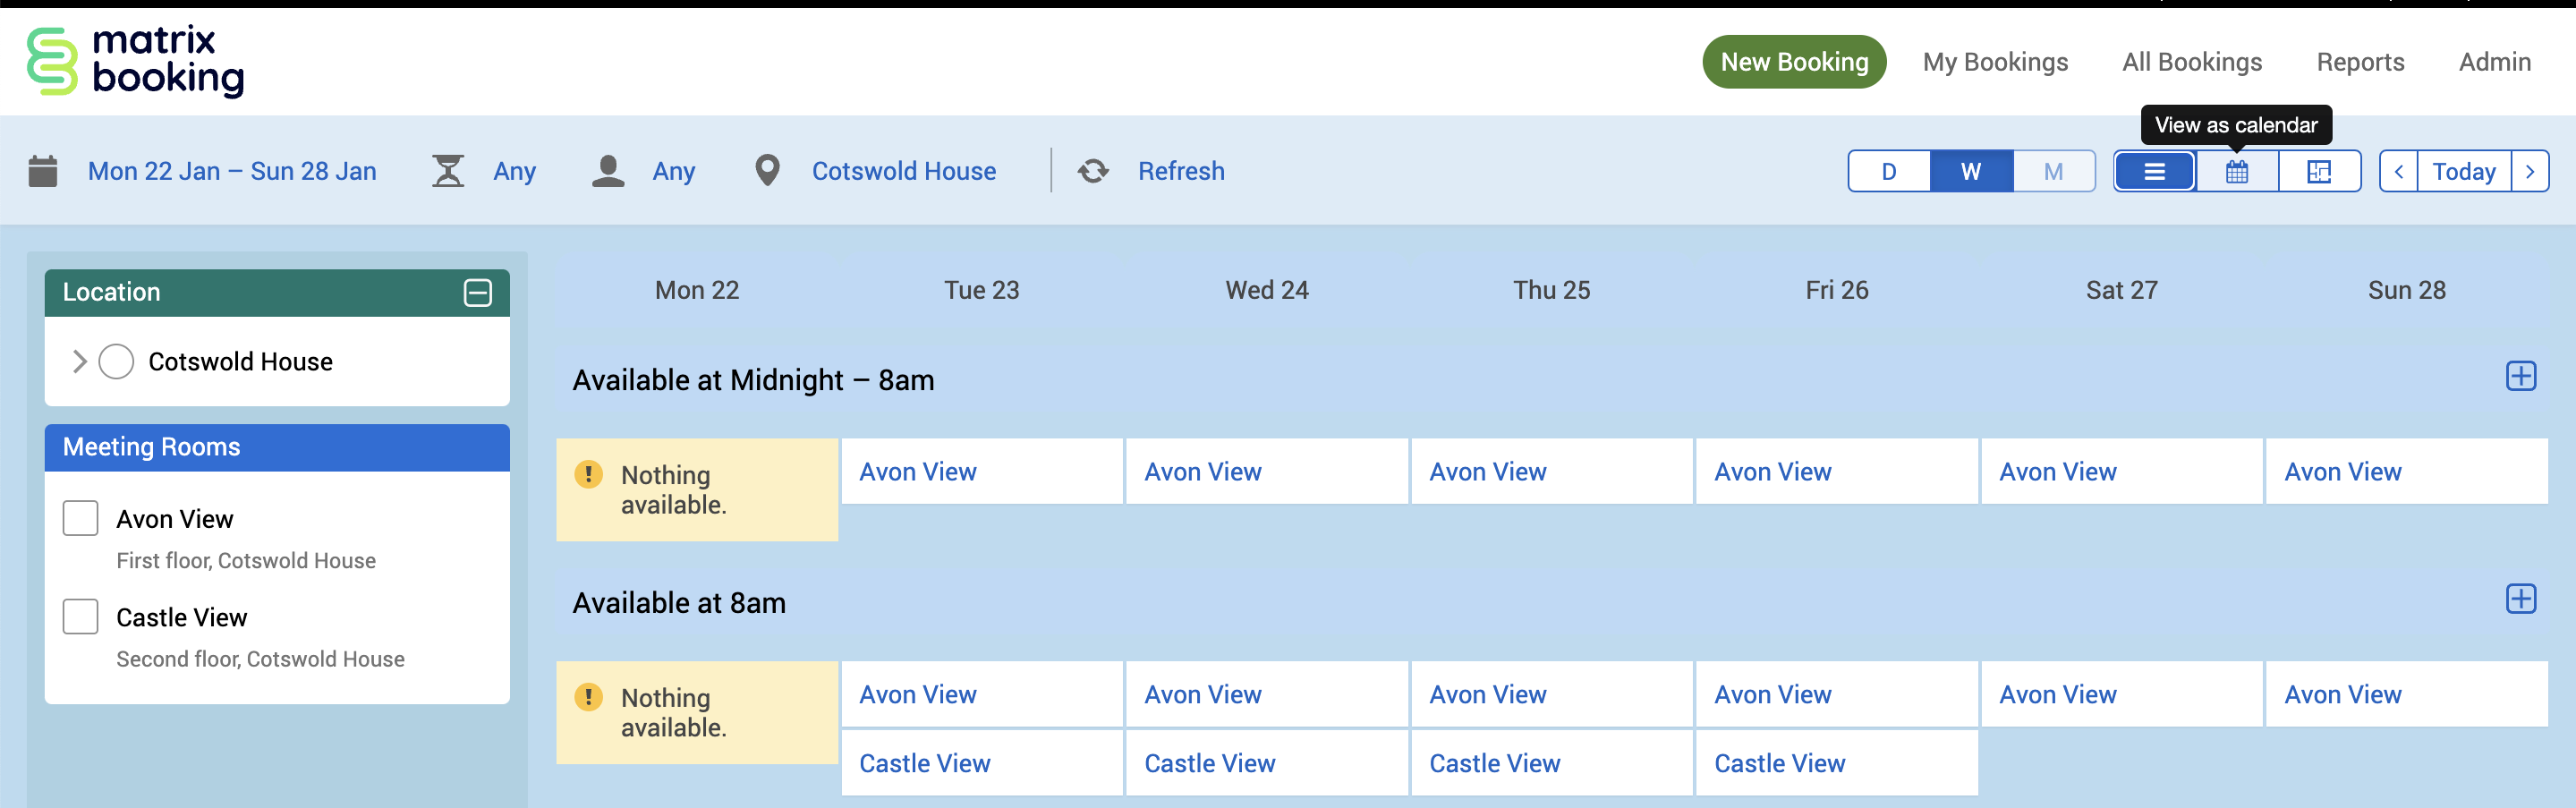This screenshot has height=808, width=2576.
Task: Open the Mon 22 Jan – Sun 28 Jan date picker
Action: coord(232,171)
